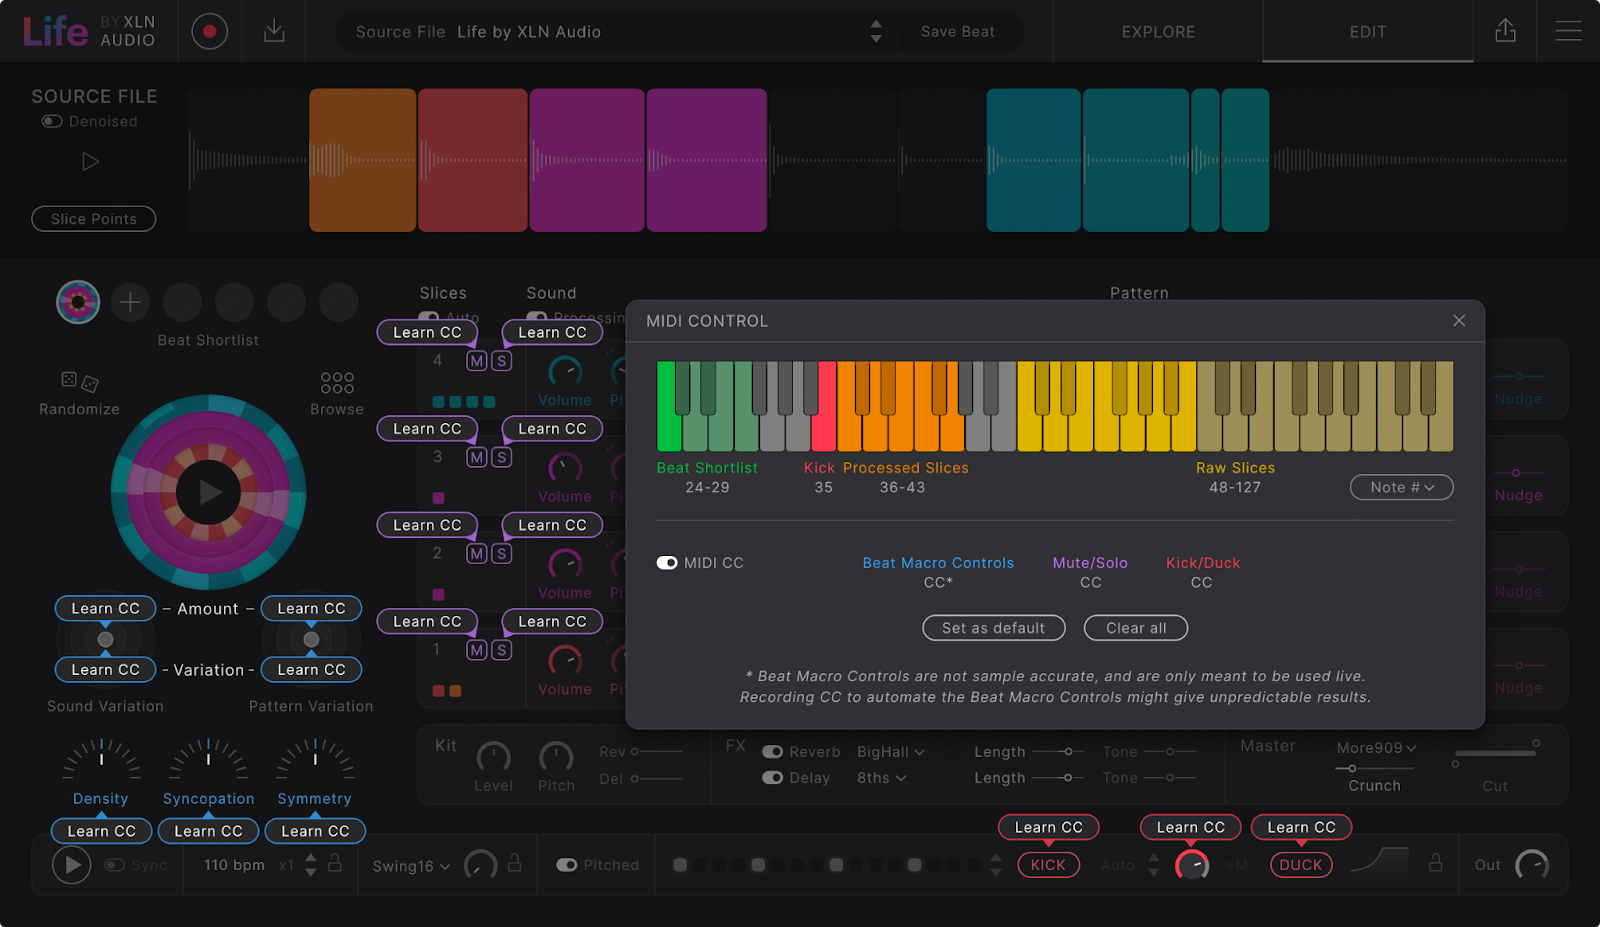1600x927 pixels.
Task: Mute slice row 1 with M button
Action: [477, 650]
